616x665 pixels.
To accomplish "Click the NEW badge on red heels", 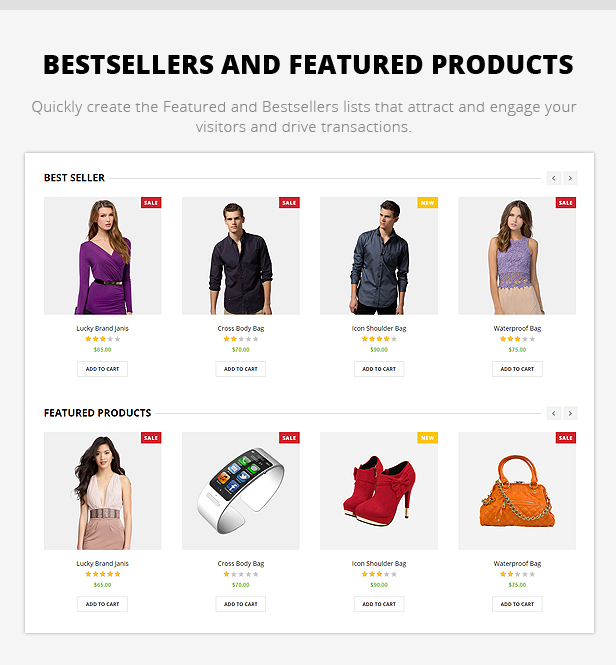I will (x=427, y=438).
